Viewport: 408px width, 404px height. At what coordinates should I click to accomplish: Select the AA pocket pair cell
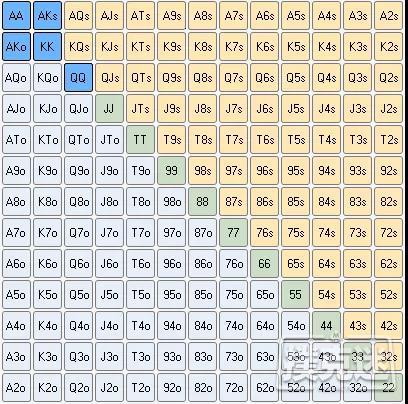[17, 16]
